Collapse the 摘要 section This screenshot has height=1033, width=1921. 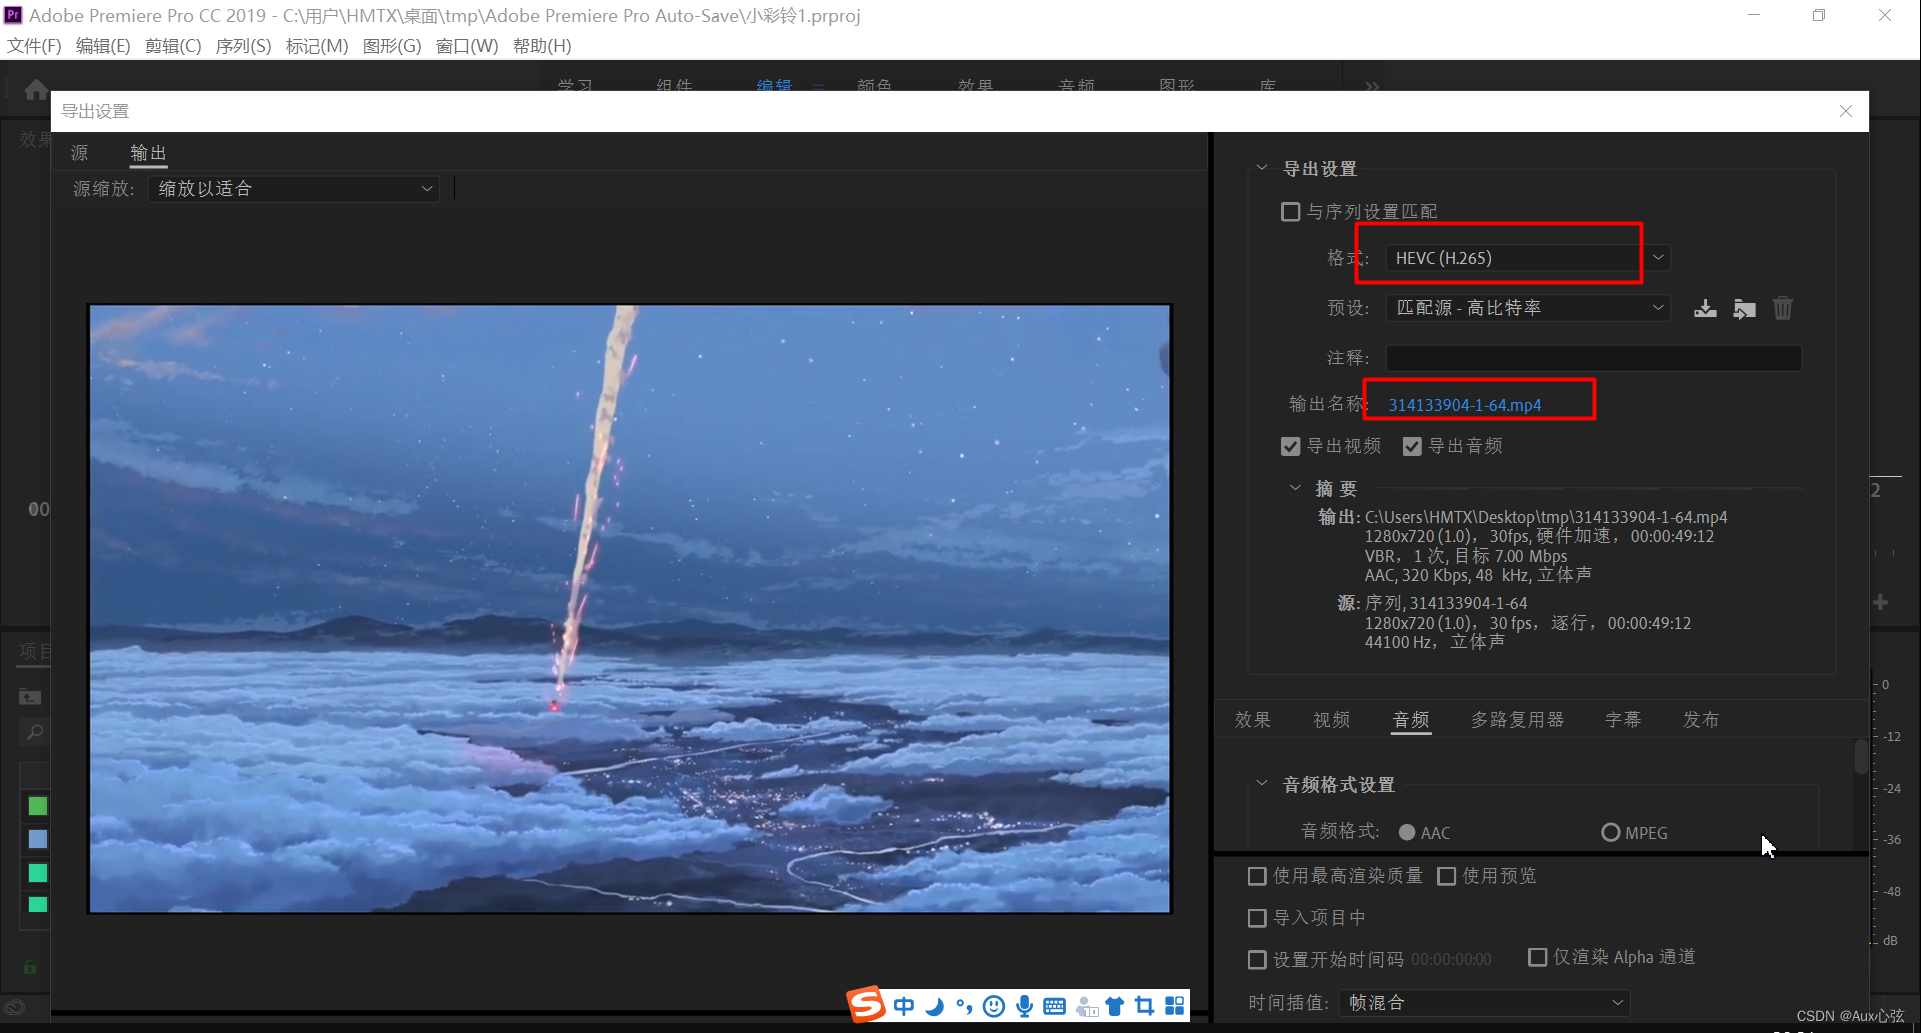coord(1295,488)
